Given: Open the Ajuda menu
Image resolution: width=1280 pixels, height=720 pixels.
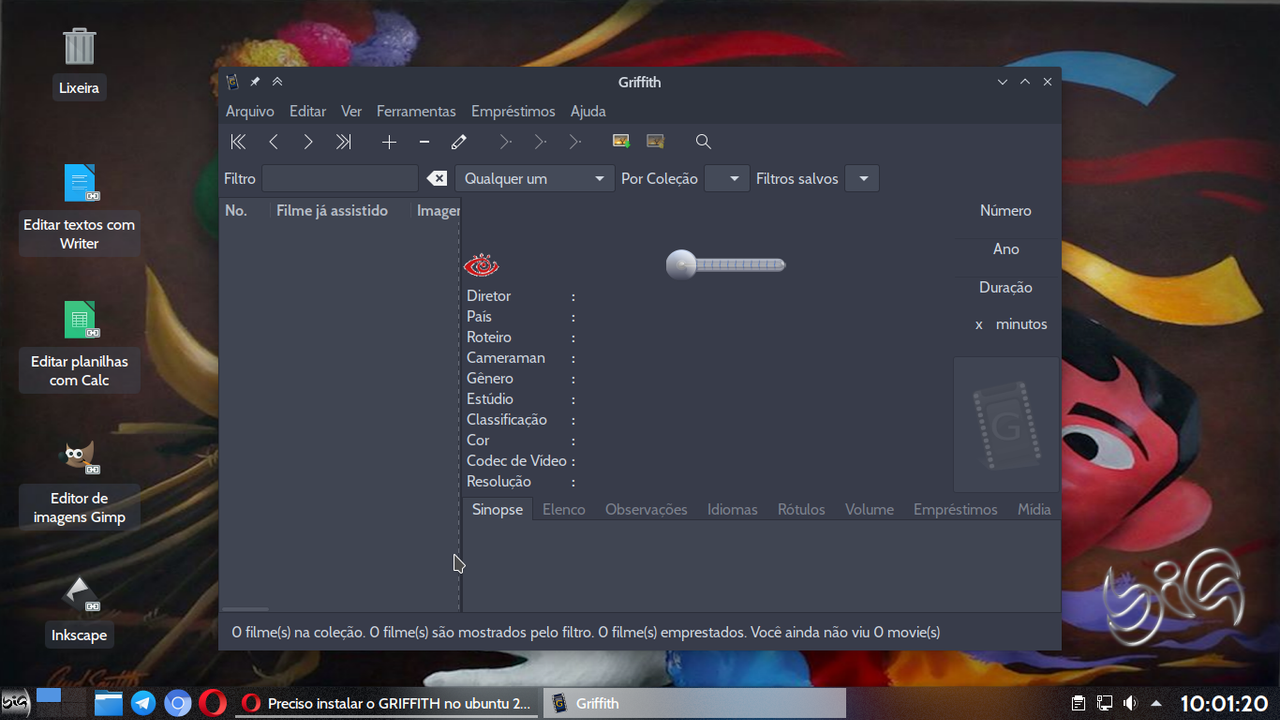Looking at the screenshot, I should [x=588, y=111].
